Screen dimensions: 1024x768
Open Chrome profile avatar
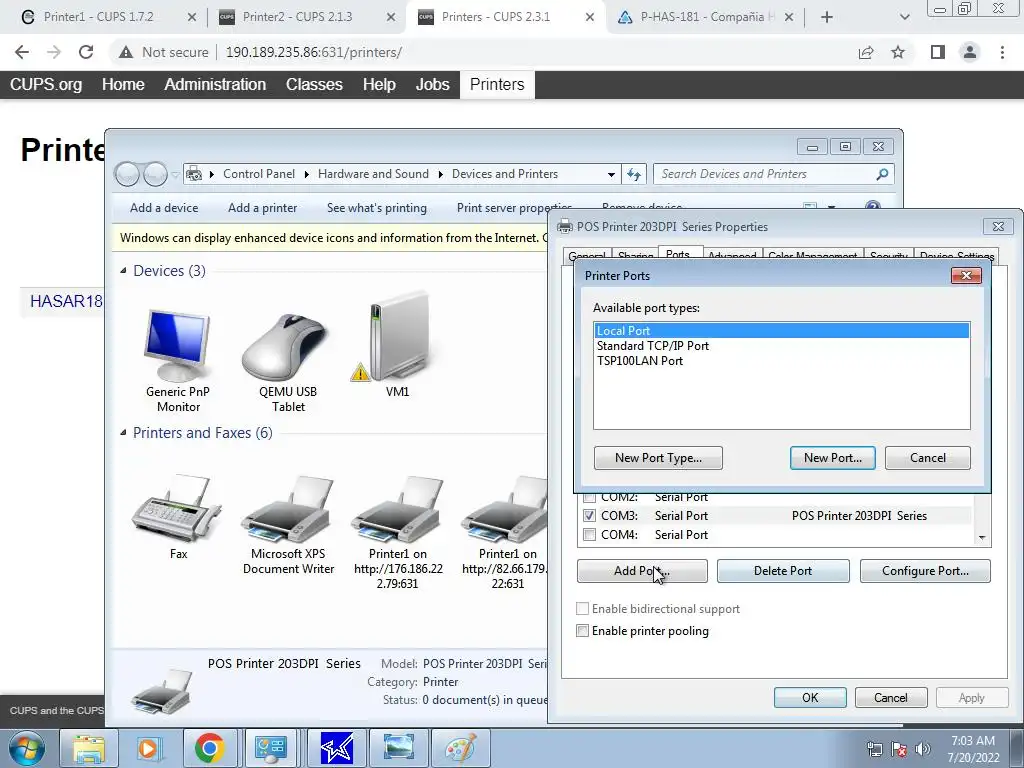970,52
